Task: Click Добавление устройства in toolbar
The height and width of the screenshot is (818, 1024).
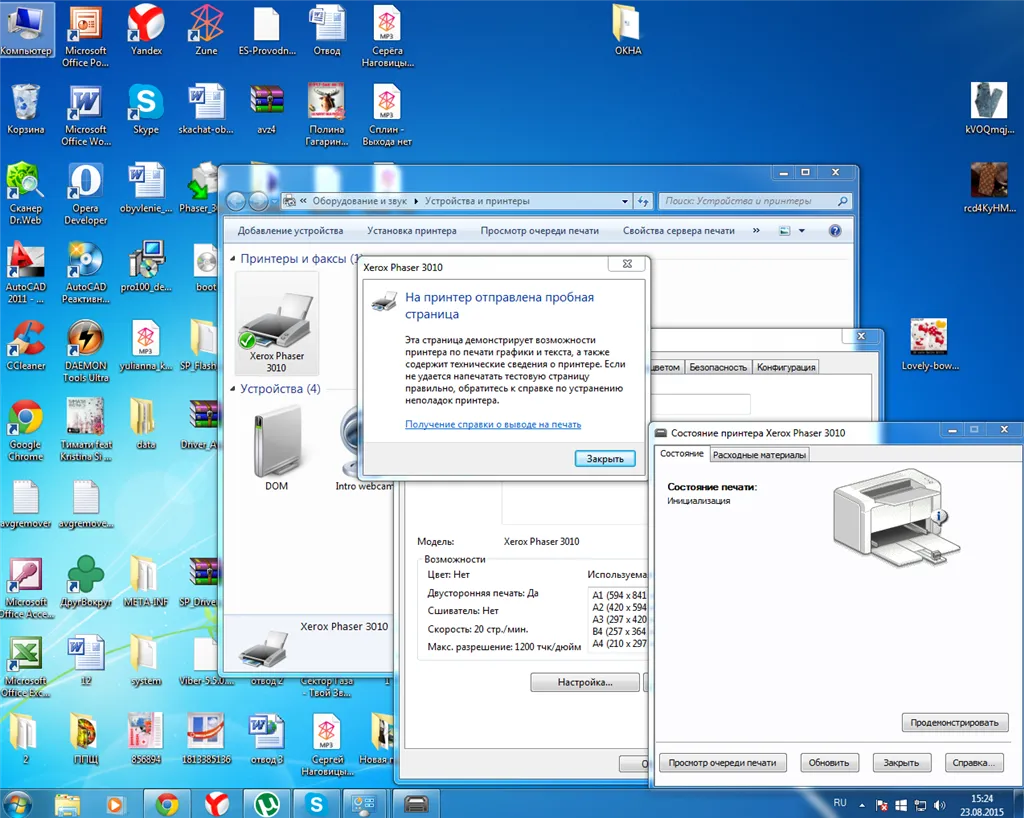Action: (290, 230)
